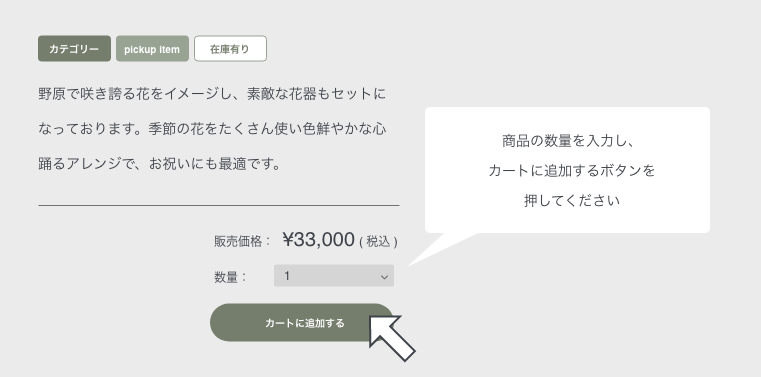The image size is (761, 377).
Task: Click tooltip text 押してください
Action: pos(572,200)
